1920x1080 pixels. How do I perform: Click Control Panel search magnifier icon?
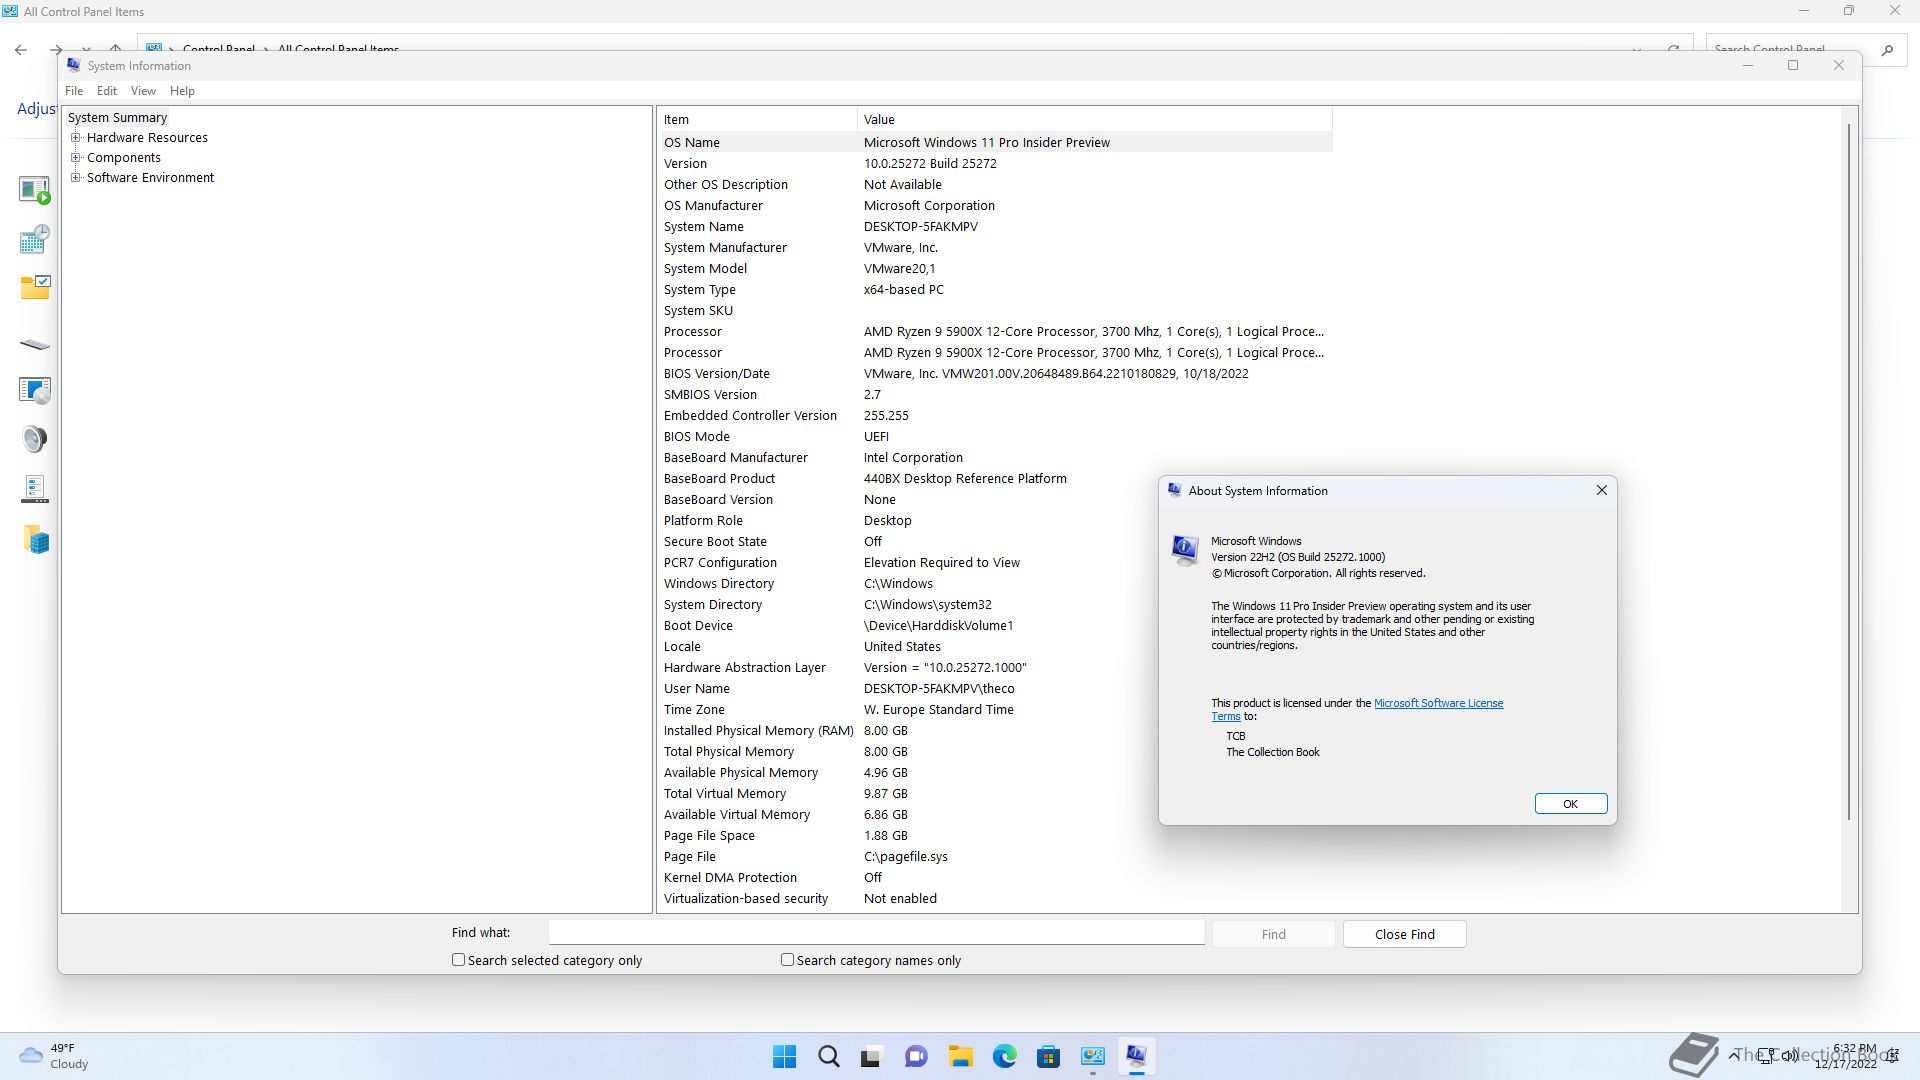1887,49
